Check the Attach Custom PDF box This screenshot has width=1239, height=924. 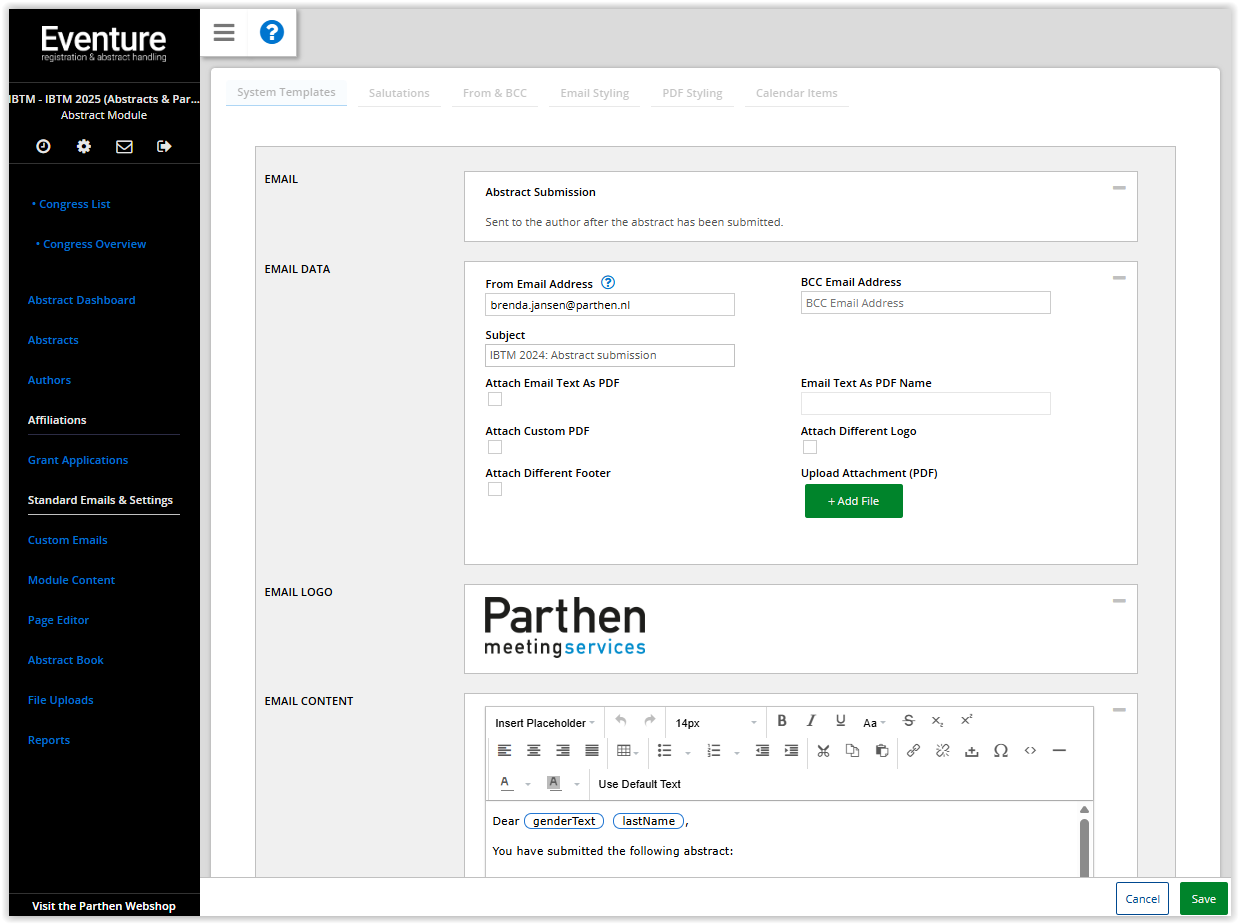coord(495,447)
